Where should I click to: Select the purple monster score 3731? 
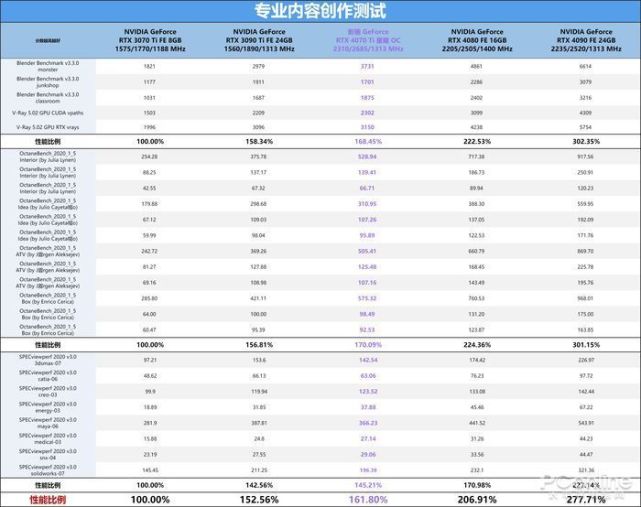tap(367, 66)
